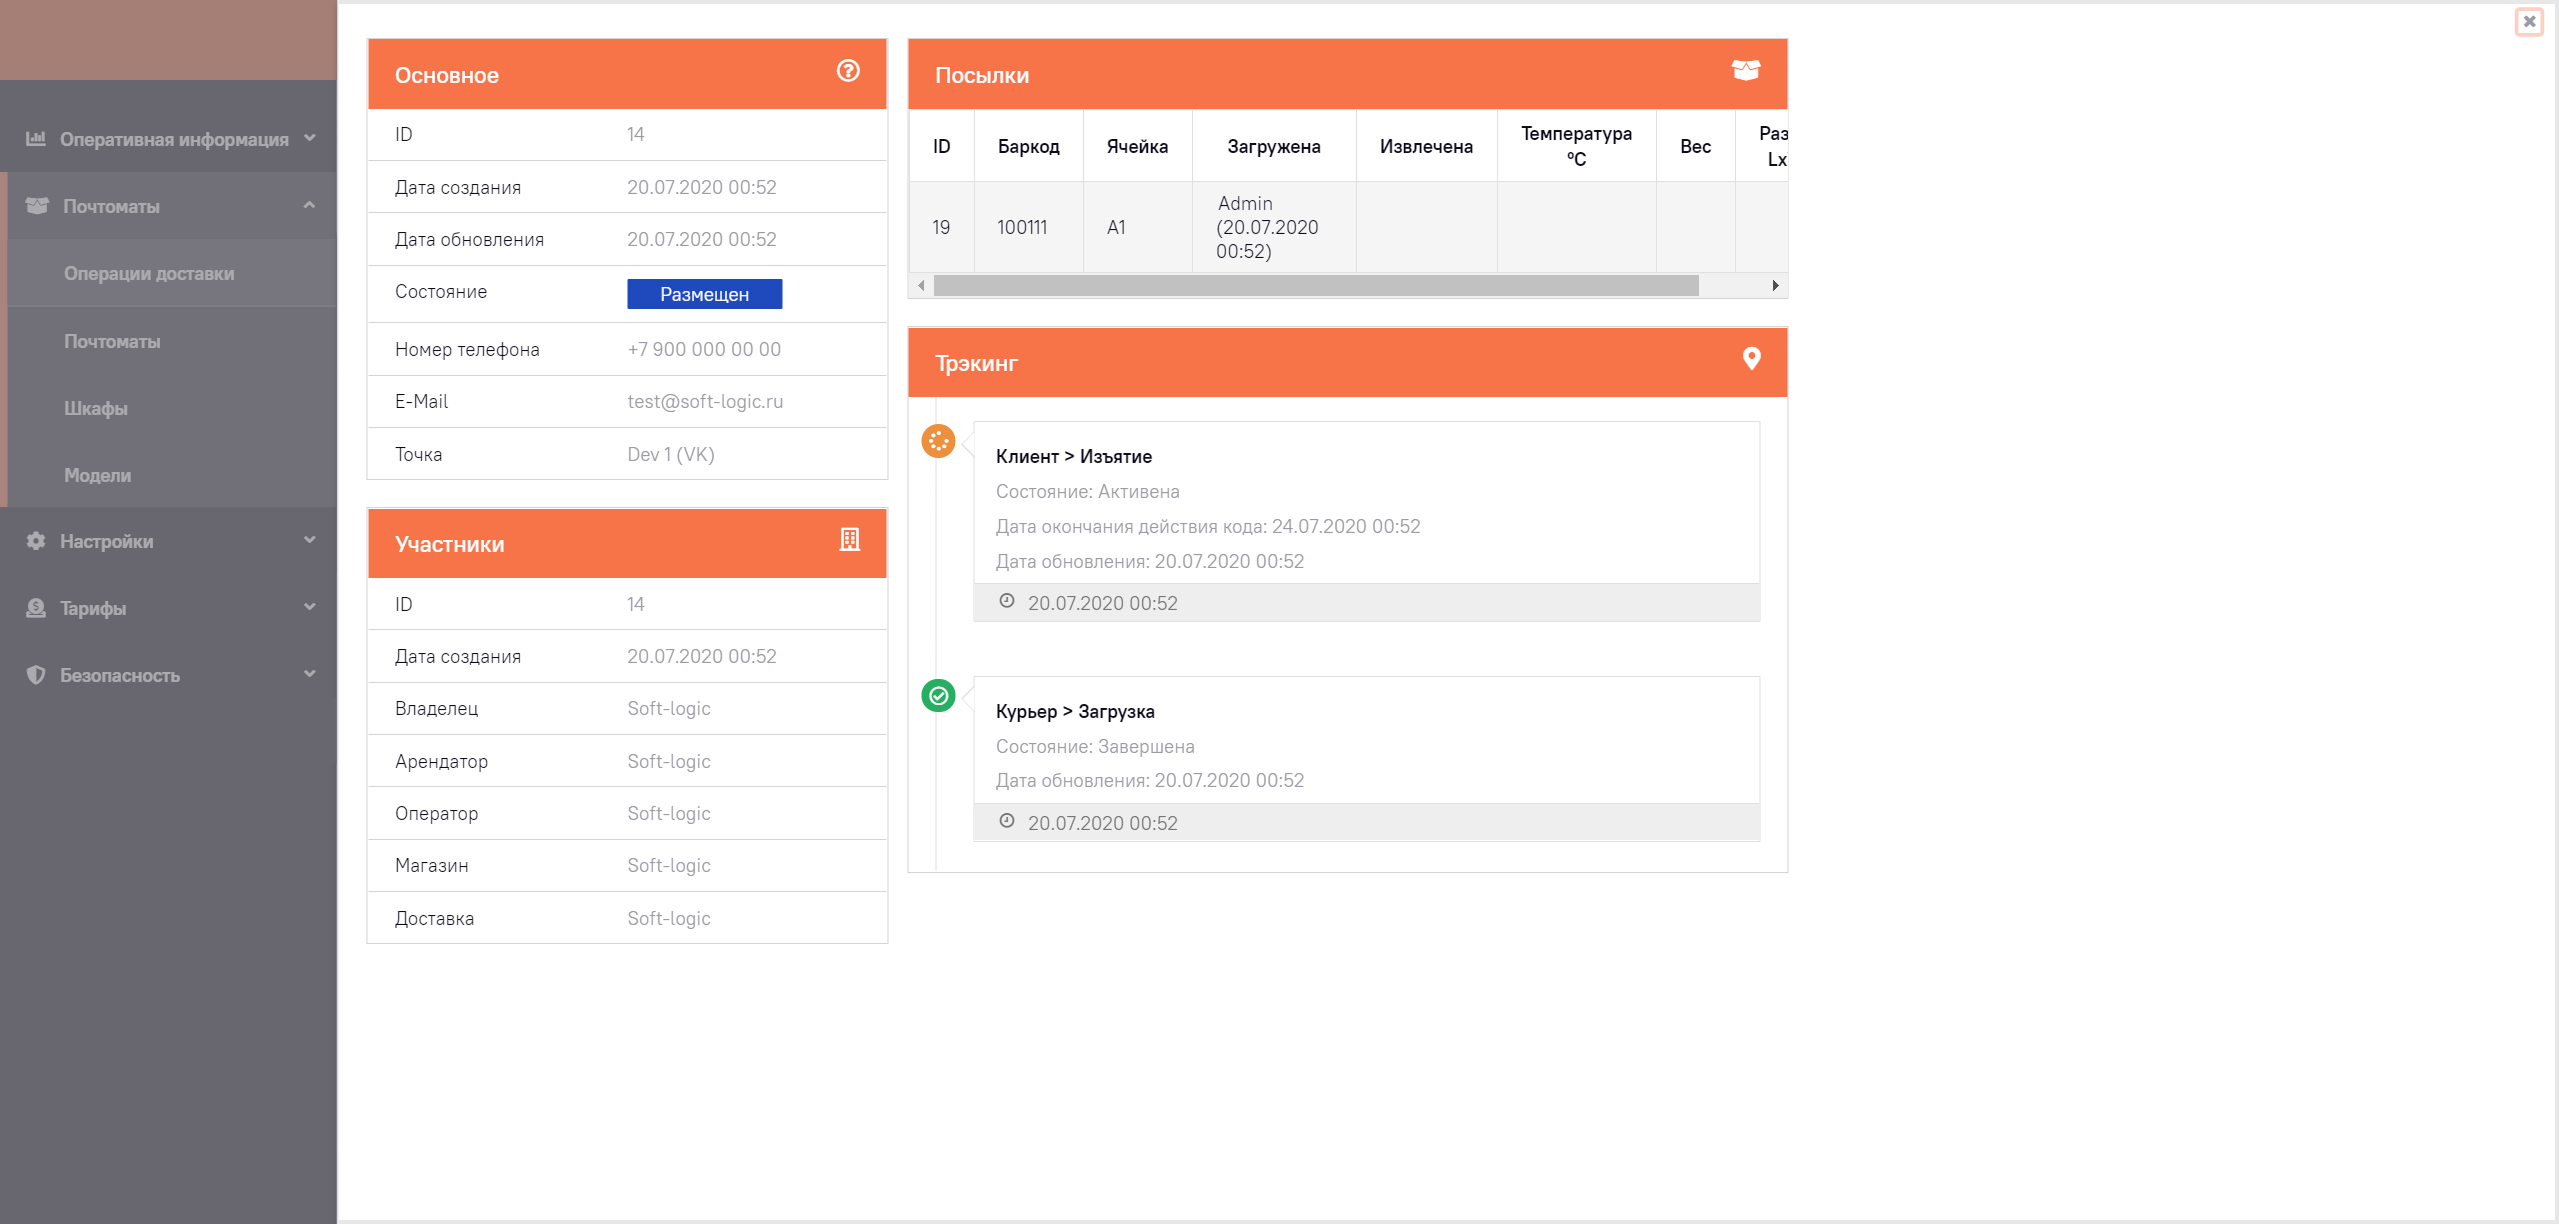This screenshot has height=1224, width=2559.
Task: Click the Извлечена column header
Action: (x=1426, y=147)
